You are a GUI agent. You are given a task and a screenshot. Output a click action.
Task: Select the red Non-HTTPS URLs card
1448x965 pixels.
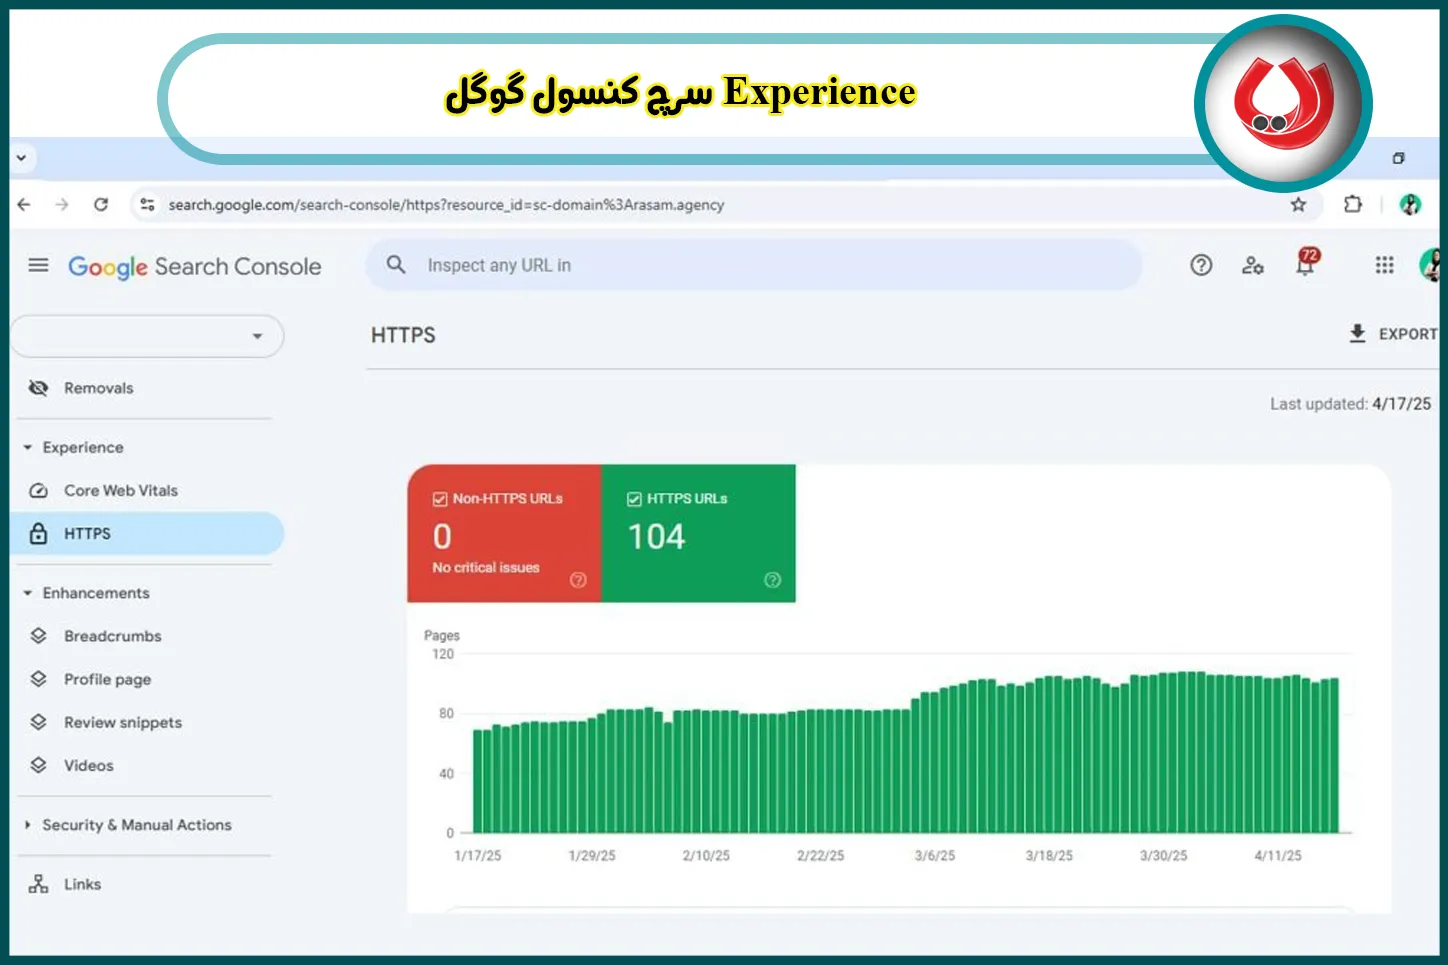point(504,533)
